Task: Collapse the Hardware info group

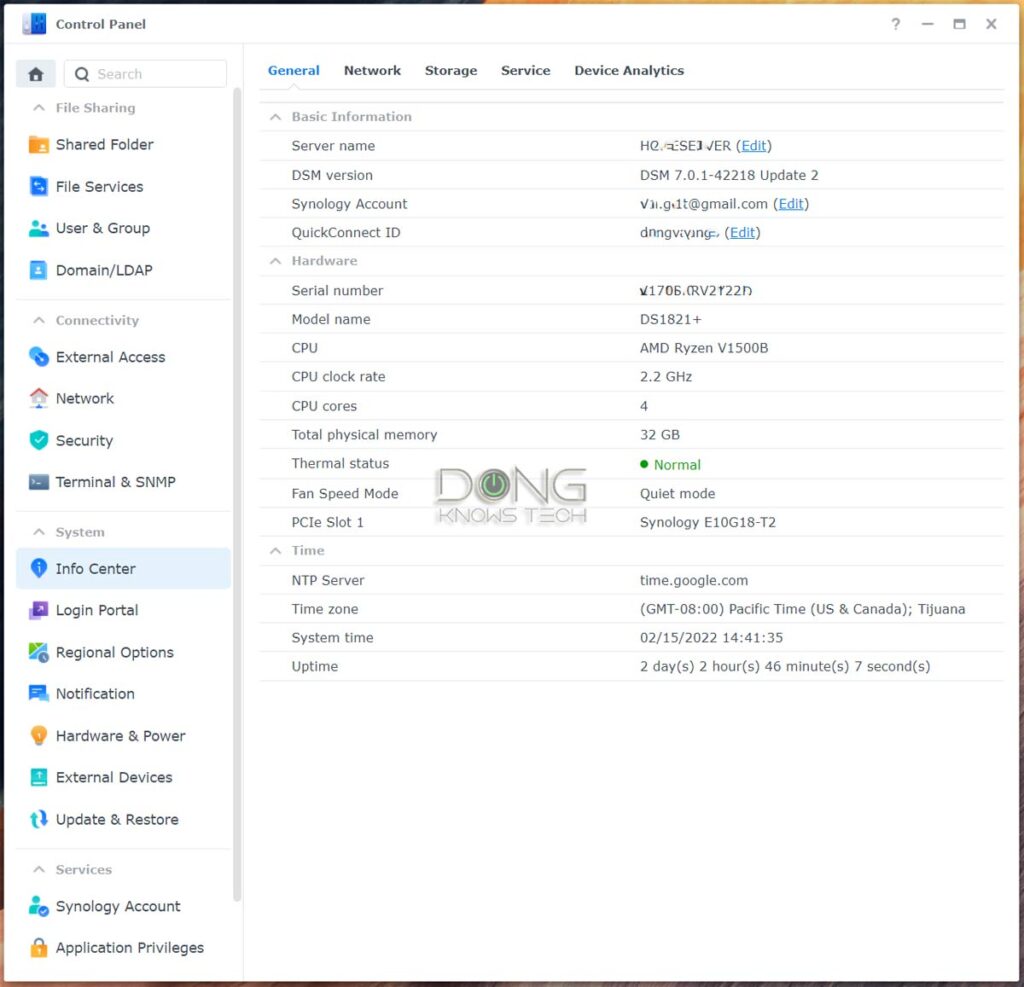Action: (x=276, y=261)
